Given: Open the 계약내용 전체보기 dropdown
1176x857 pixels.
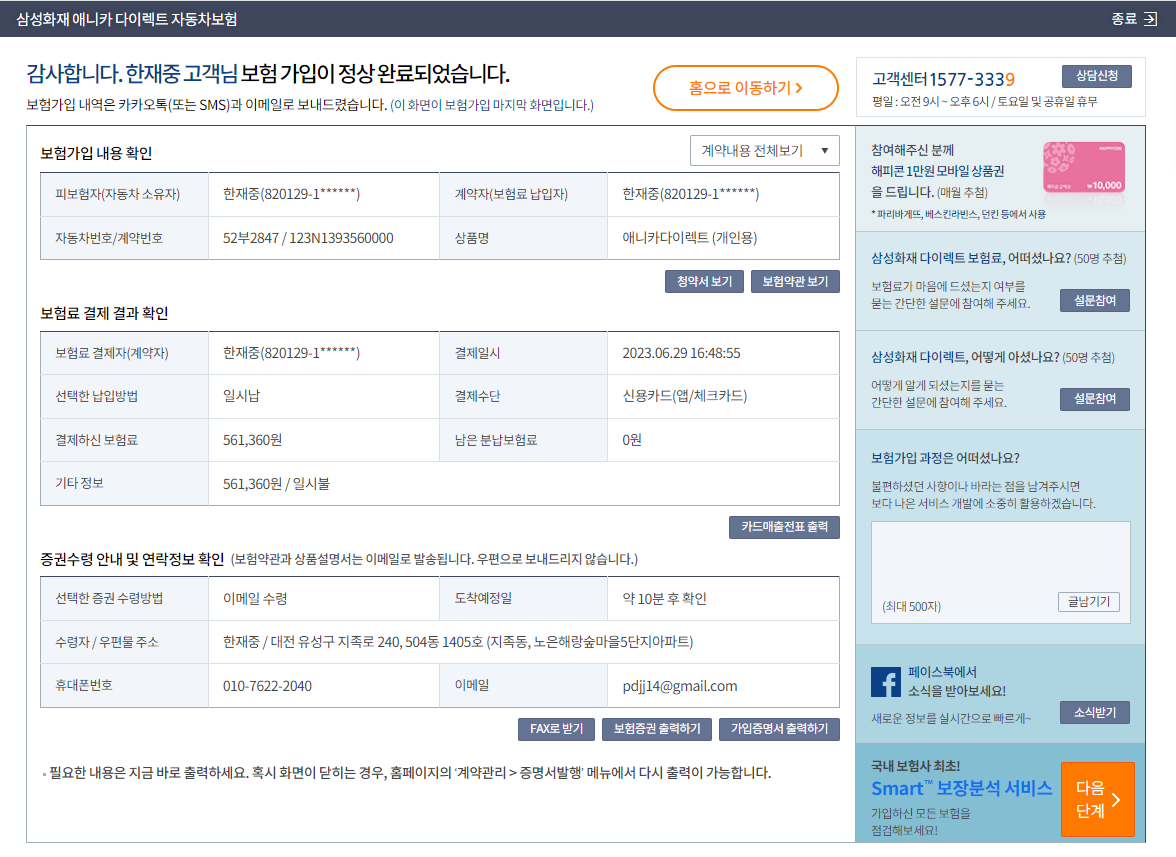Looking at the screenshot, I should tap(764, 150).
